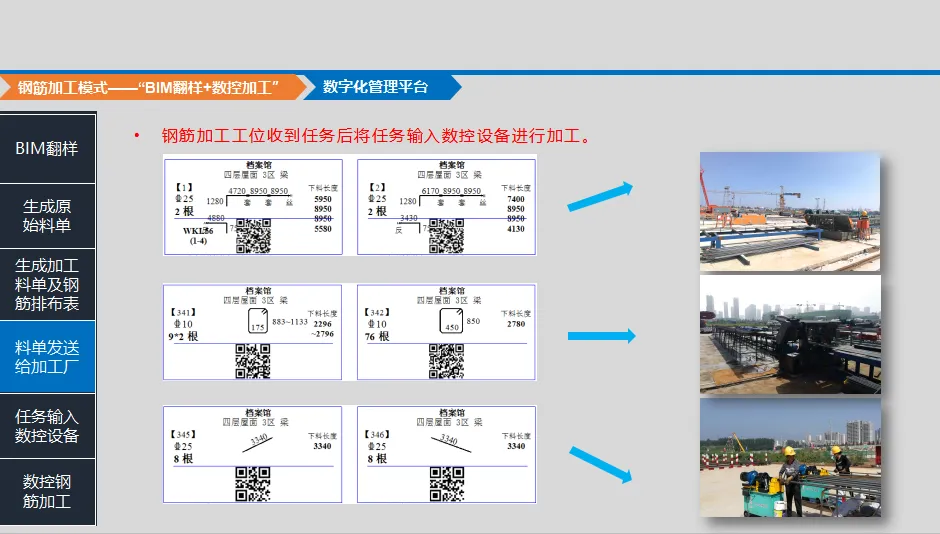
Task: Click the stirrup shape icon marked 450
Action: point(451,321)
